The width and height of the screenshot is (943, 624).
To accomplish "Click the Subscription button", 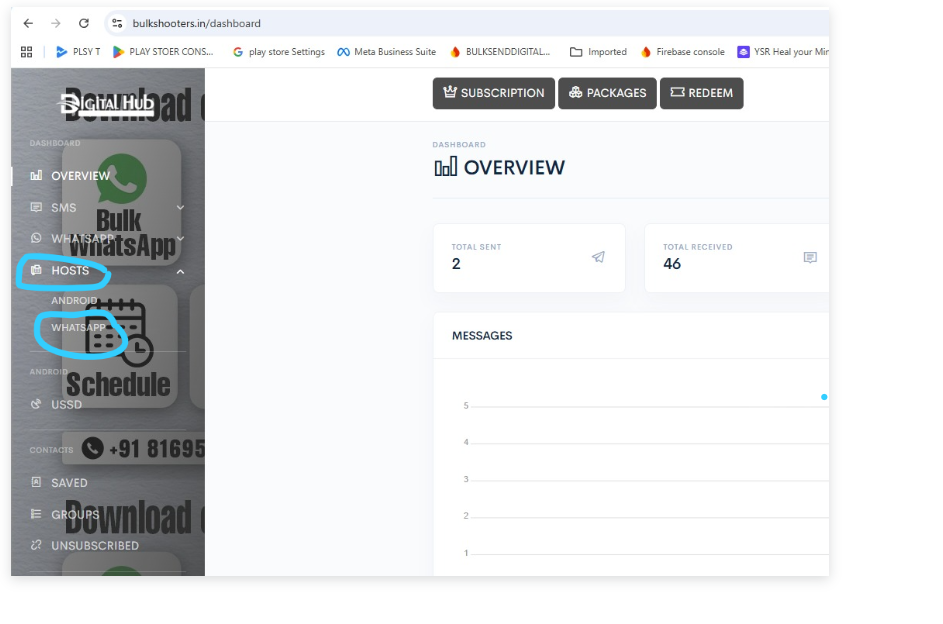I will [493, 93].
